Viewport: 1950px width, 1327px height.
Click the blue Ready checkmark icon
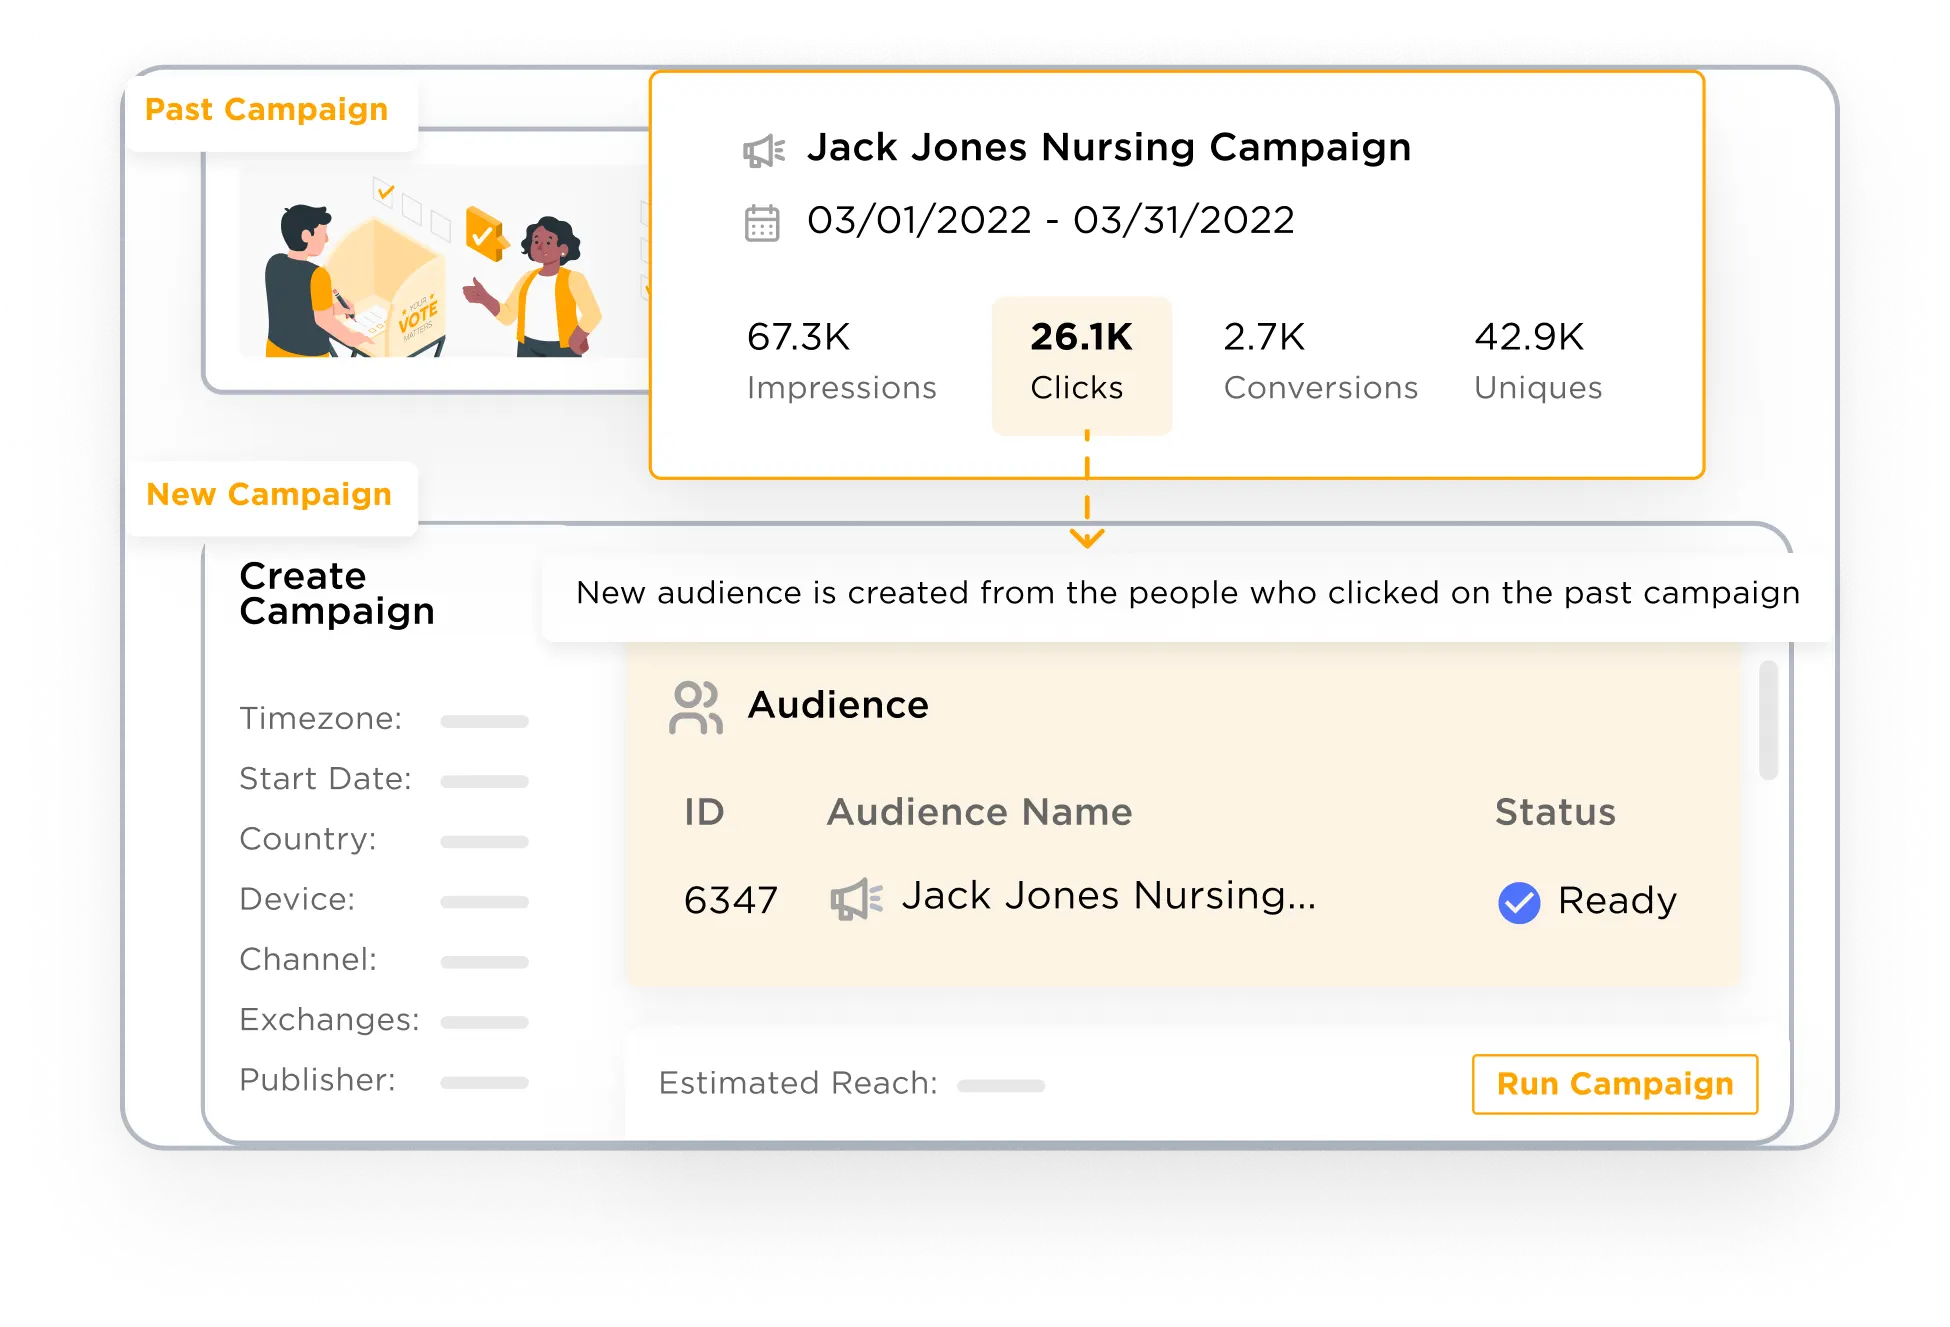tap(1518, 902)
